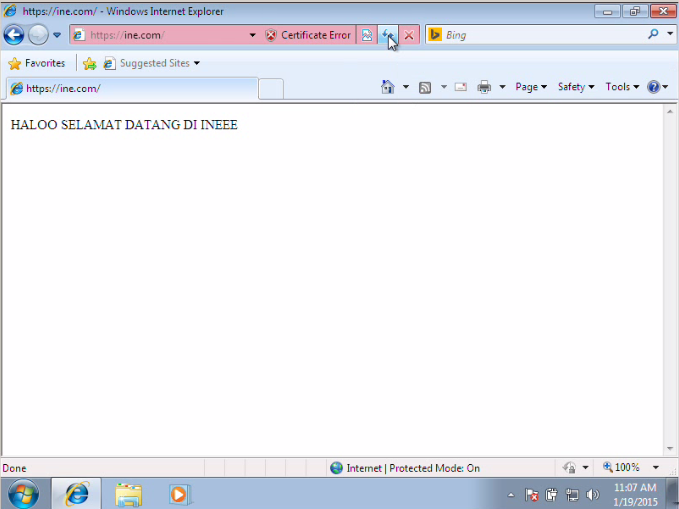679x509 pixels.
Task: Click Internet Explorer taskbar icon
Action: tap(77, 493)
